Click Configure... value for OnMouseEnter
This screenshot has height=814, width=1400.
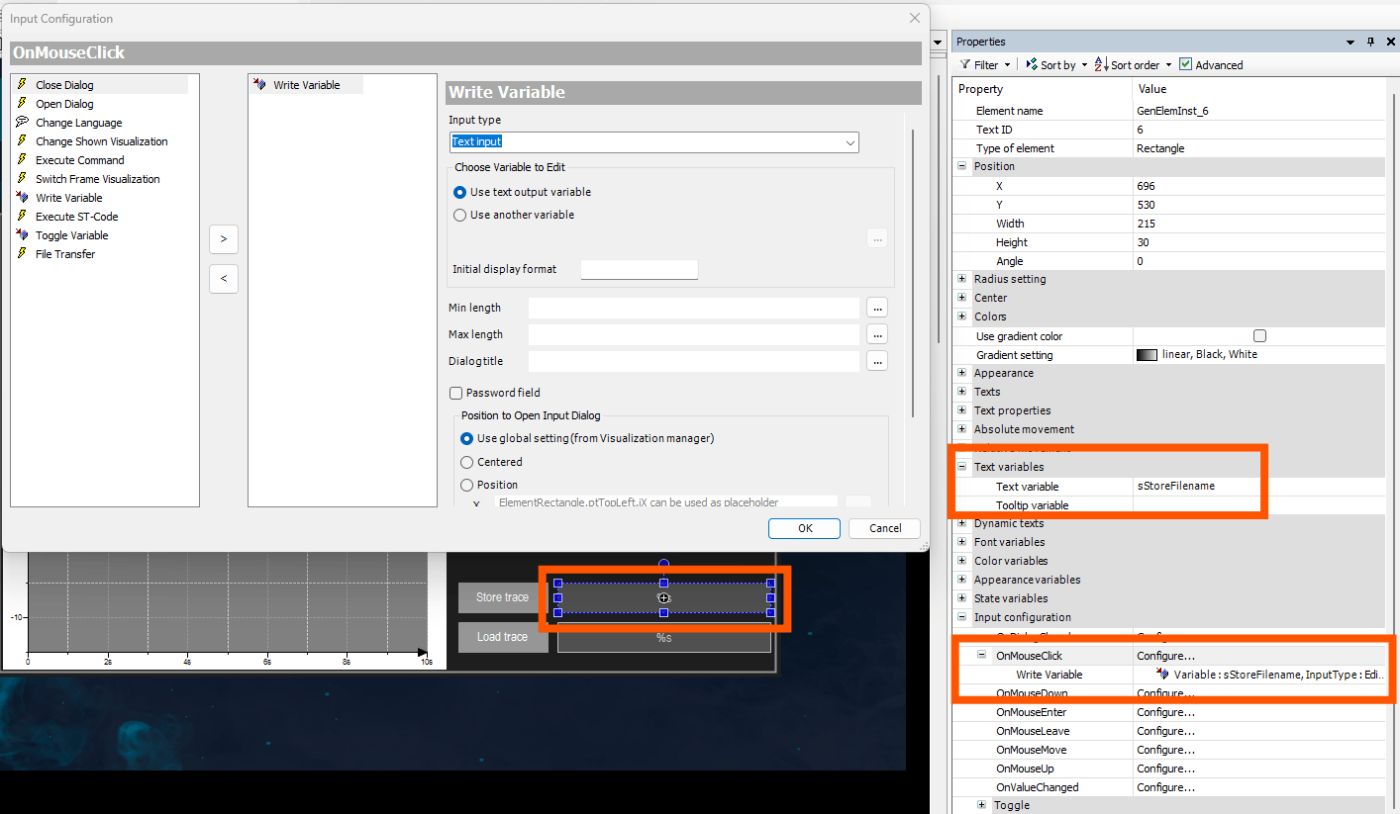click(x=1165, y=712)
